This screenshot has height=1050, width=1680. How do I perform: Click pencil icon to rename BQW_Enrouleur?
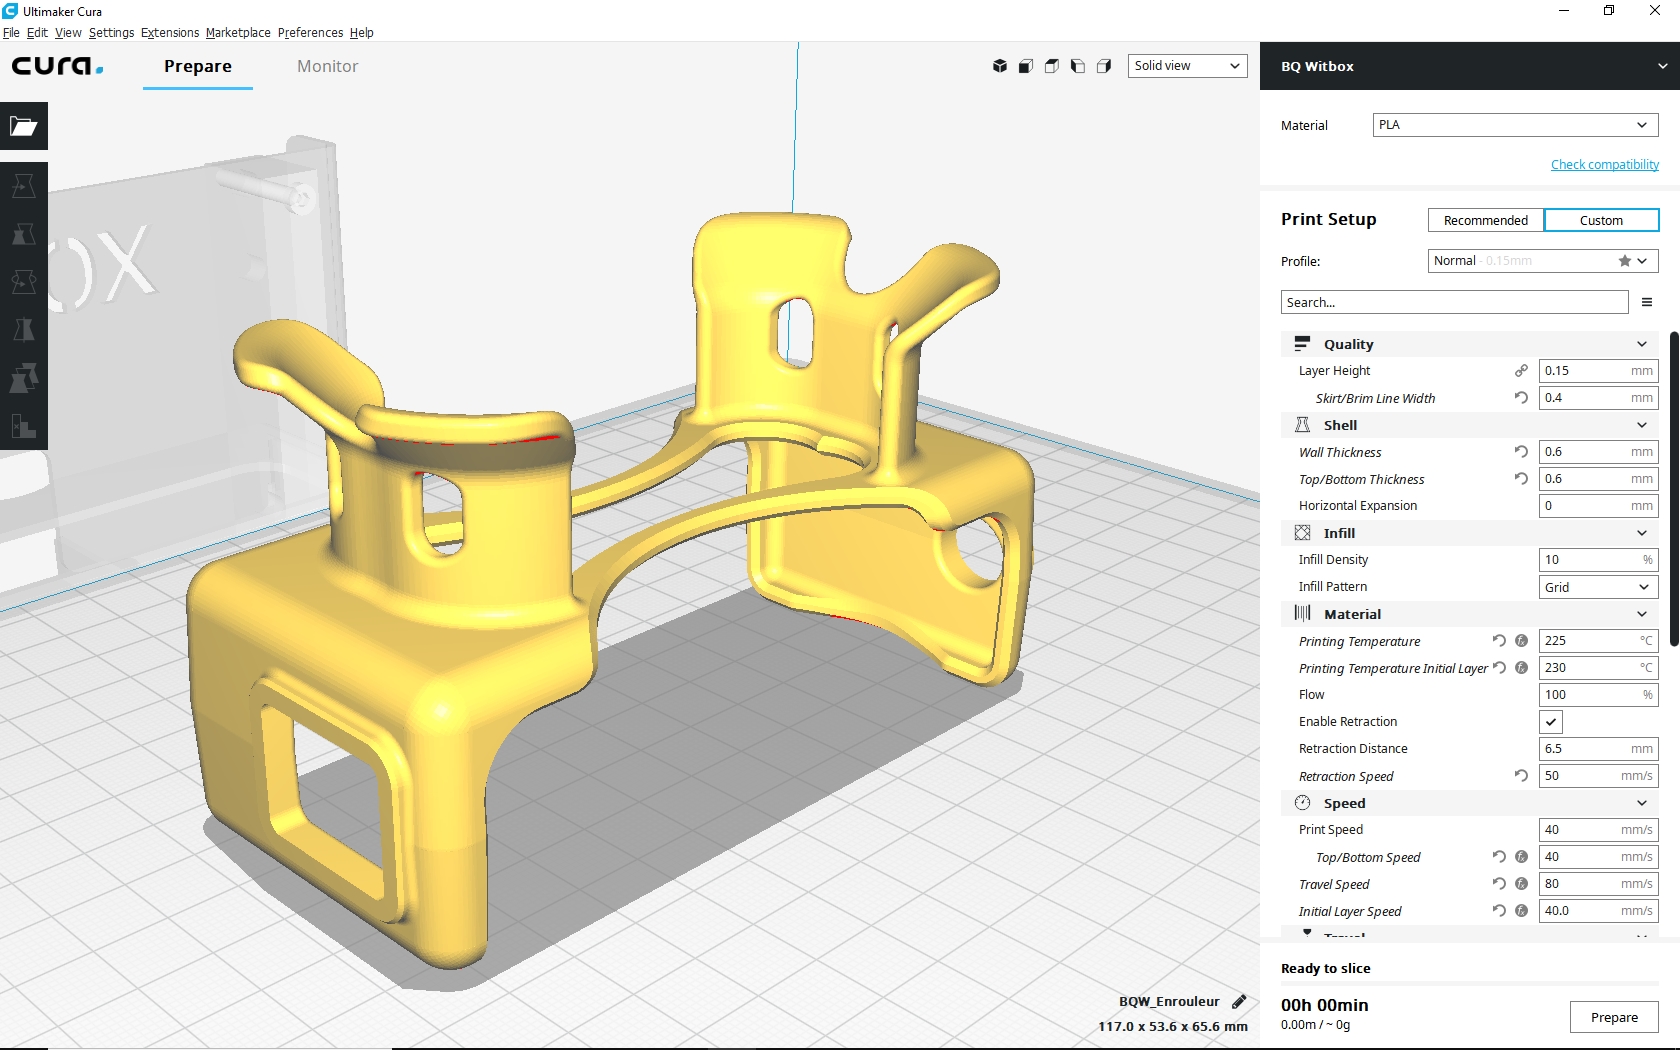1239,1002
